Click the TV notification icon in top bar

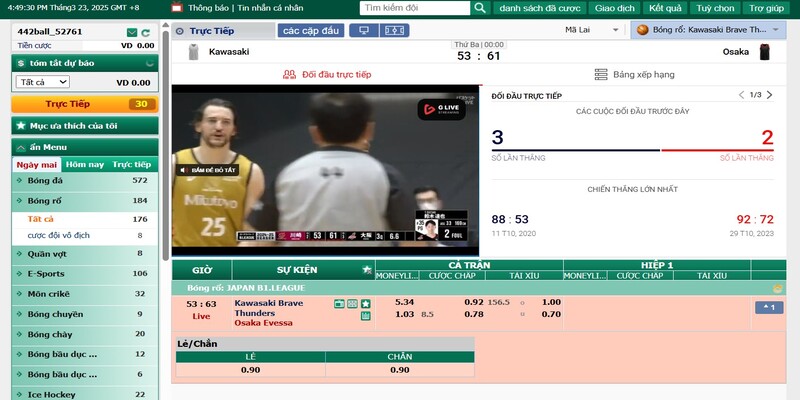coord(177,8)
